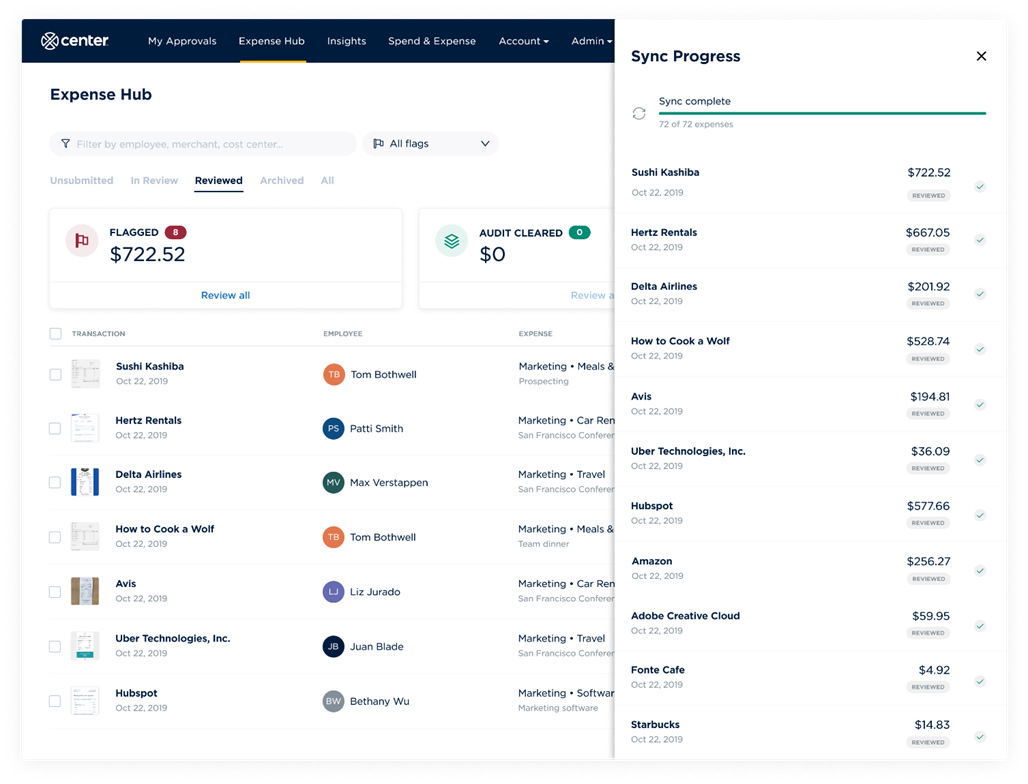Click the sync refresh icon
1028x784 pixels.
639,113
